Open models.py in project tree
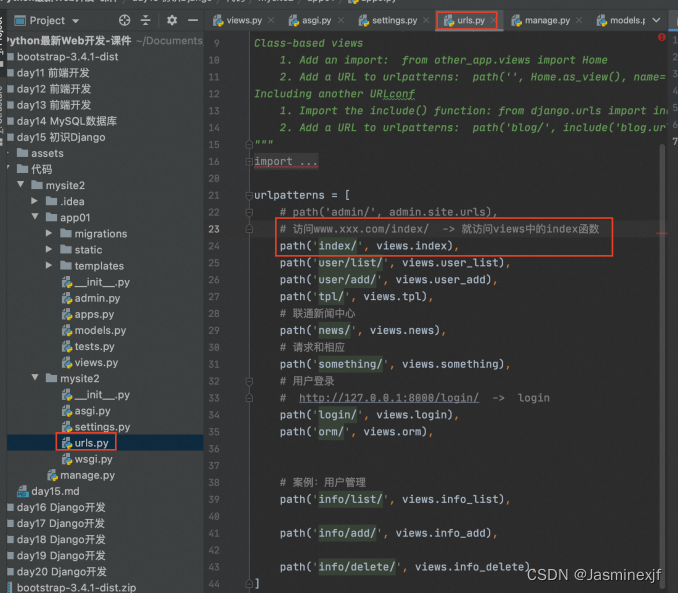Image resolution: width=678 pixels, height=593 pixels. [x=94, y=330]
